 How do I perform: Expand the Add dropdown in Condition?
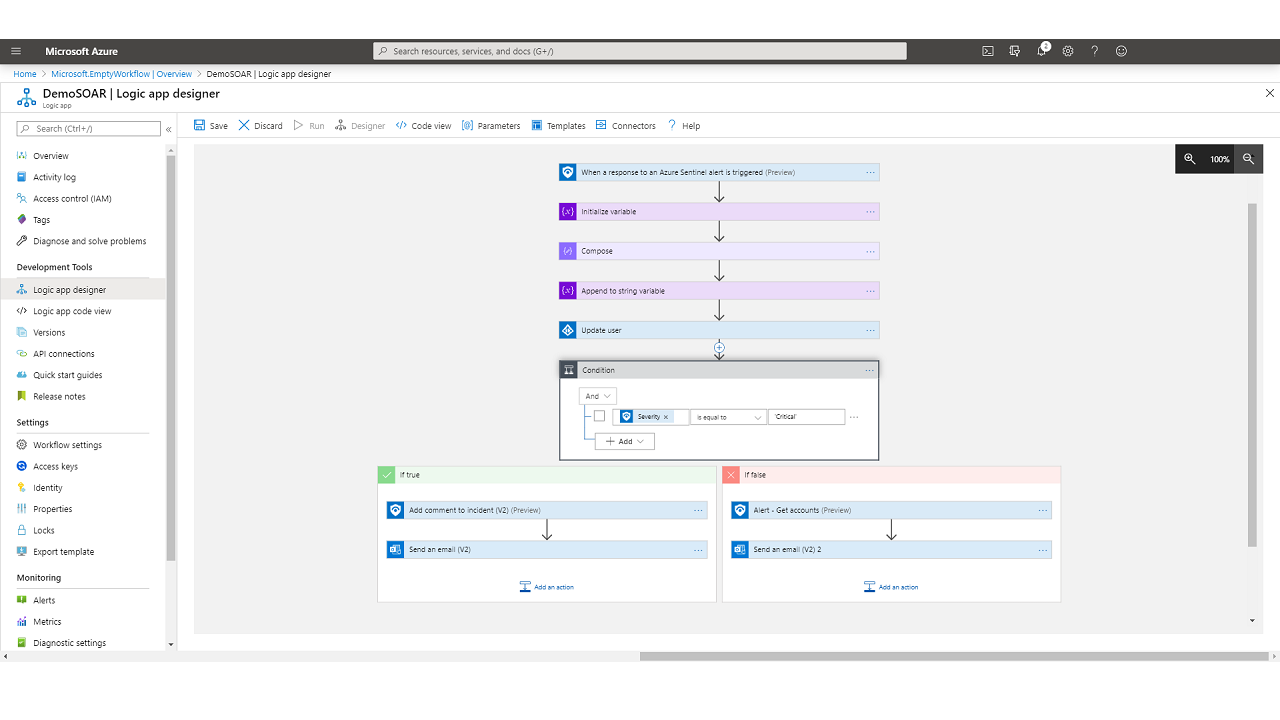625,441
